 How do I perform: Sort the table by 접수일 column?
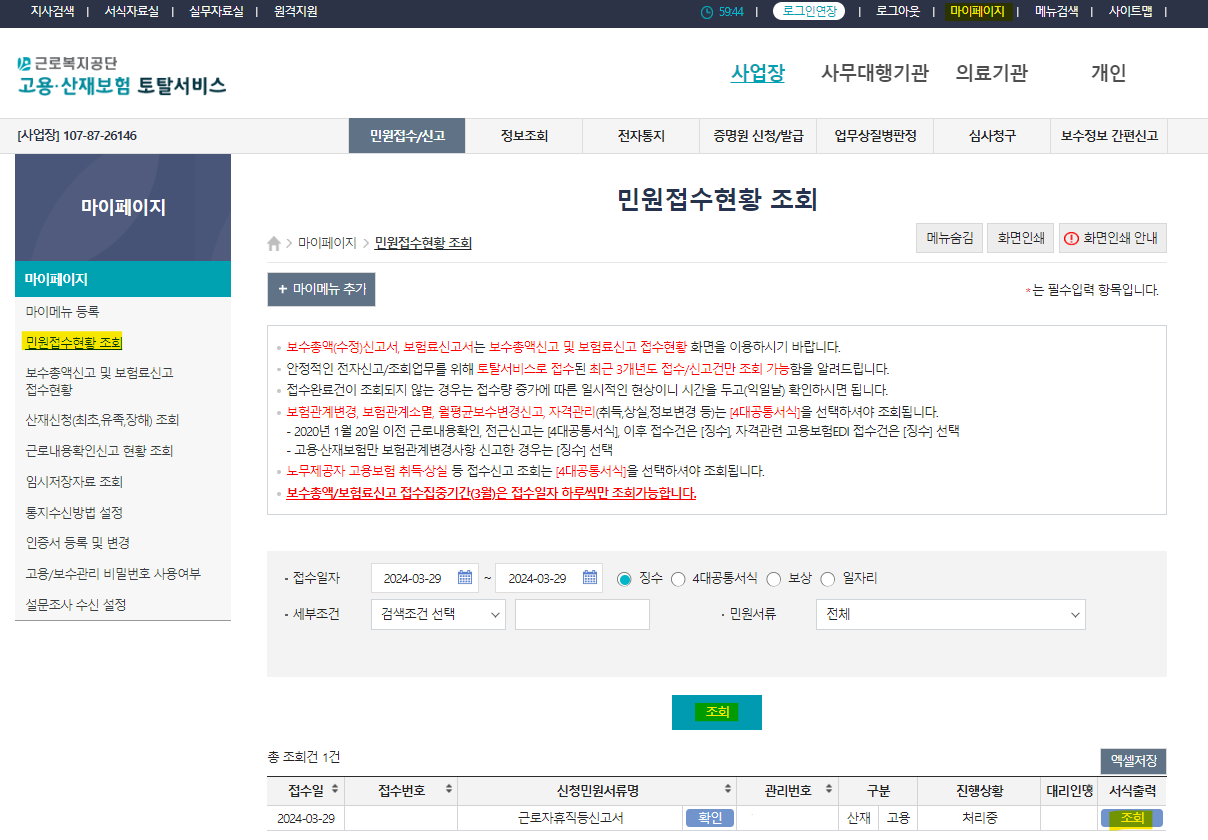point(333,790)
